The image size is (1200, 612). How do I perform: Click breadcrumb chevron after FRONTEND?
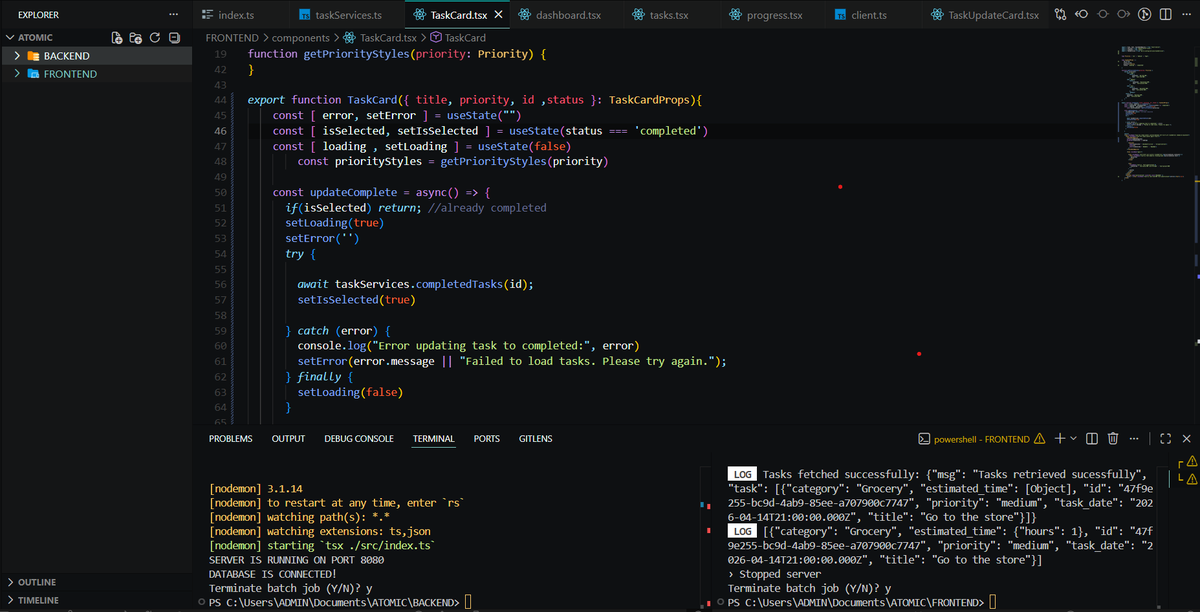pos(266,38)
